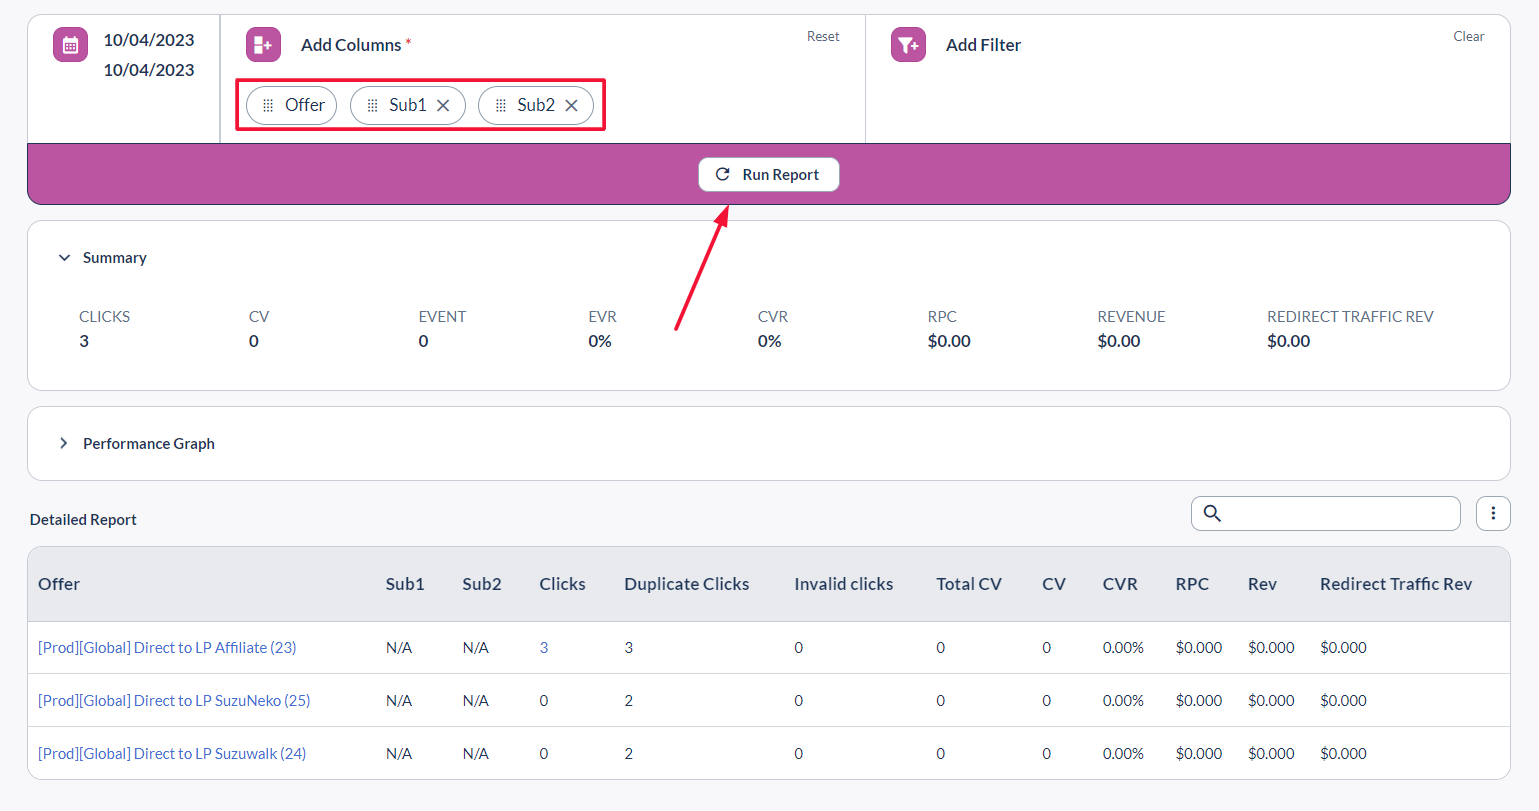Open Direct to LP SuzuNeko (25) offer
The image size is (1539, 811).
point(174,701)
